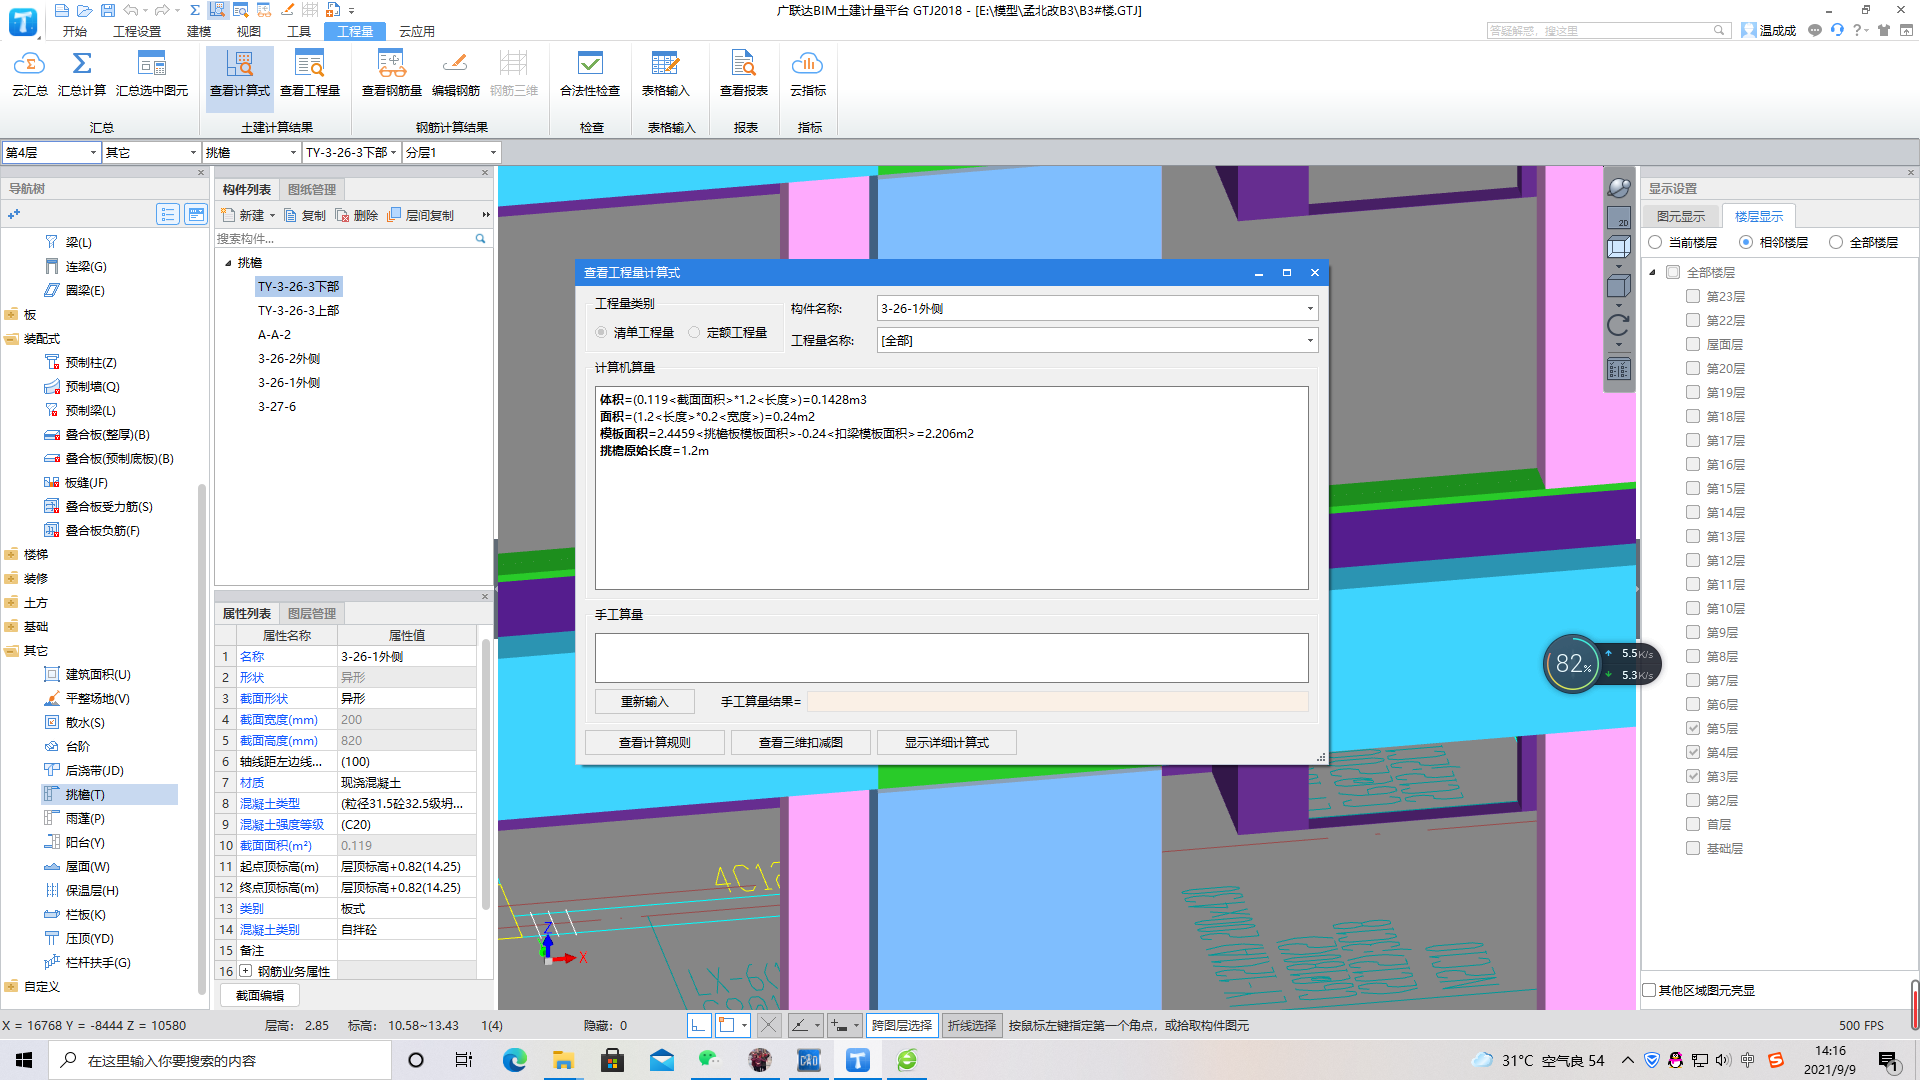Open the 云应用 ribbon tab

(x=417, y=31)
